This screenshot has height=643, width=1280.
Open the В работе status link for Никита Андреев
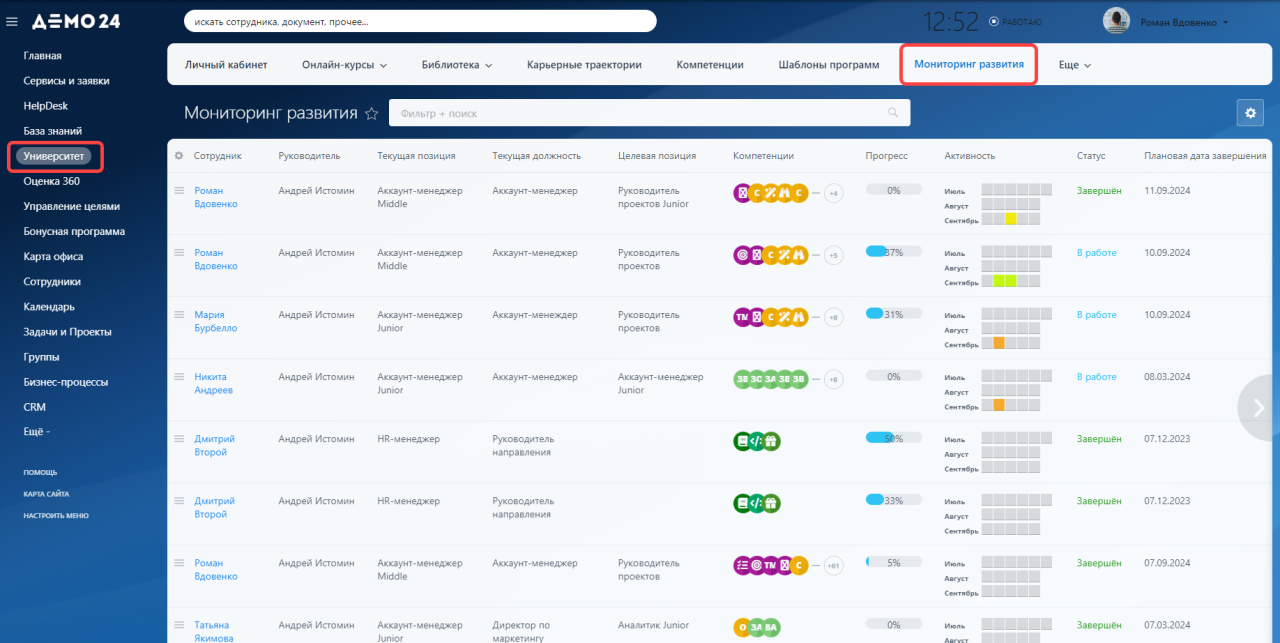(x=1096, y=377)
